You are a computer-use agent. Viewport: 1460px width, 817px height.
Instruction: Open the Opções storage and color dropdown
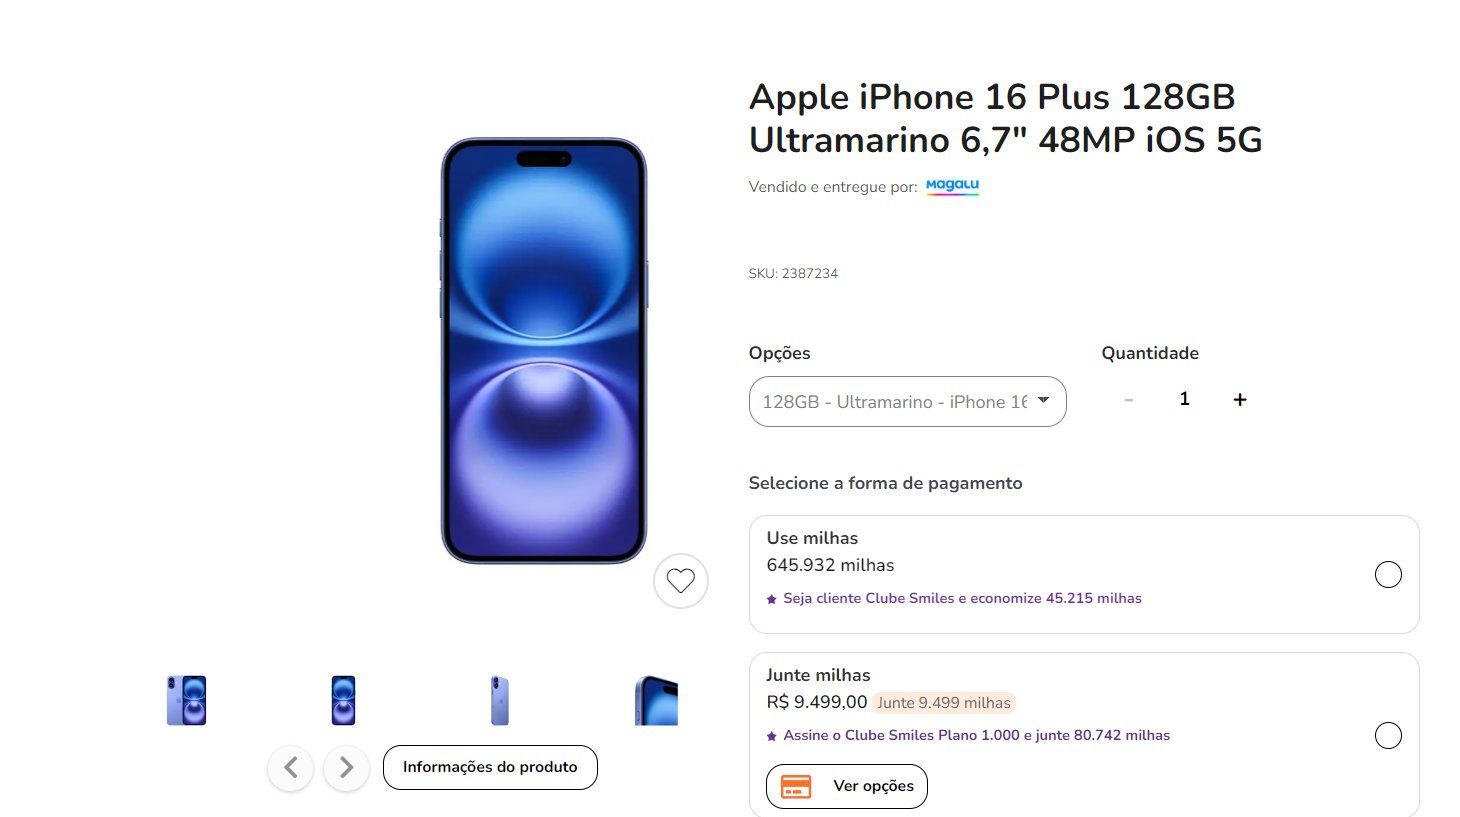pyautogui.click(x=907, y=401)
